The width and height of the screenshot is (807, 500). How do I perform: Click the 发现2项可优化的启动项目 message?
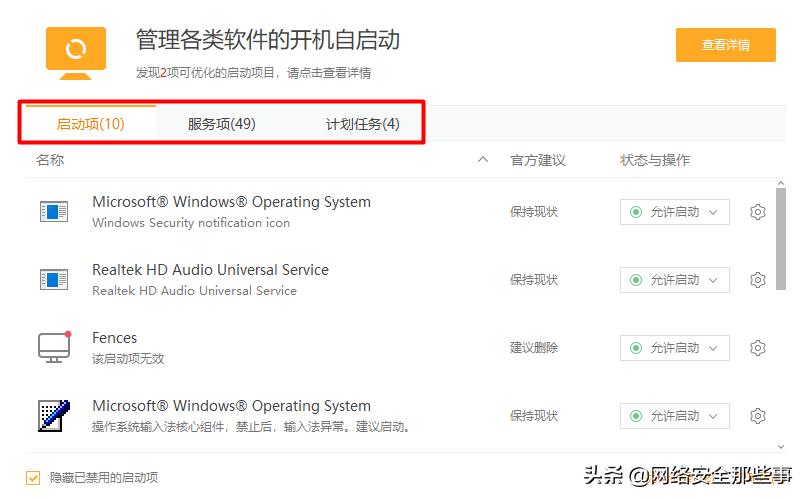coord(253,73)
